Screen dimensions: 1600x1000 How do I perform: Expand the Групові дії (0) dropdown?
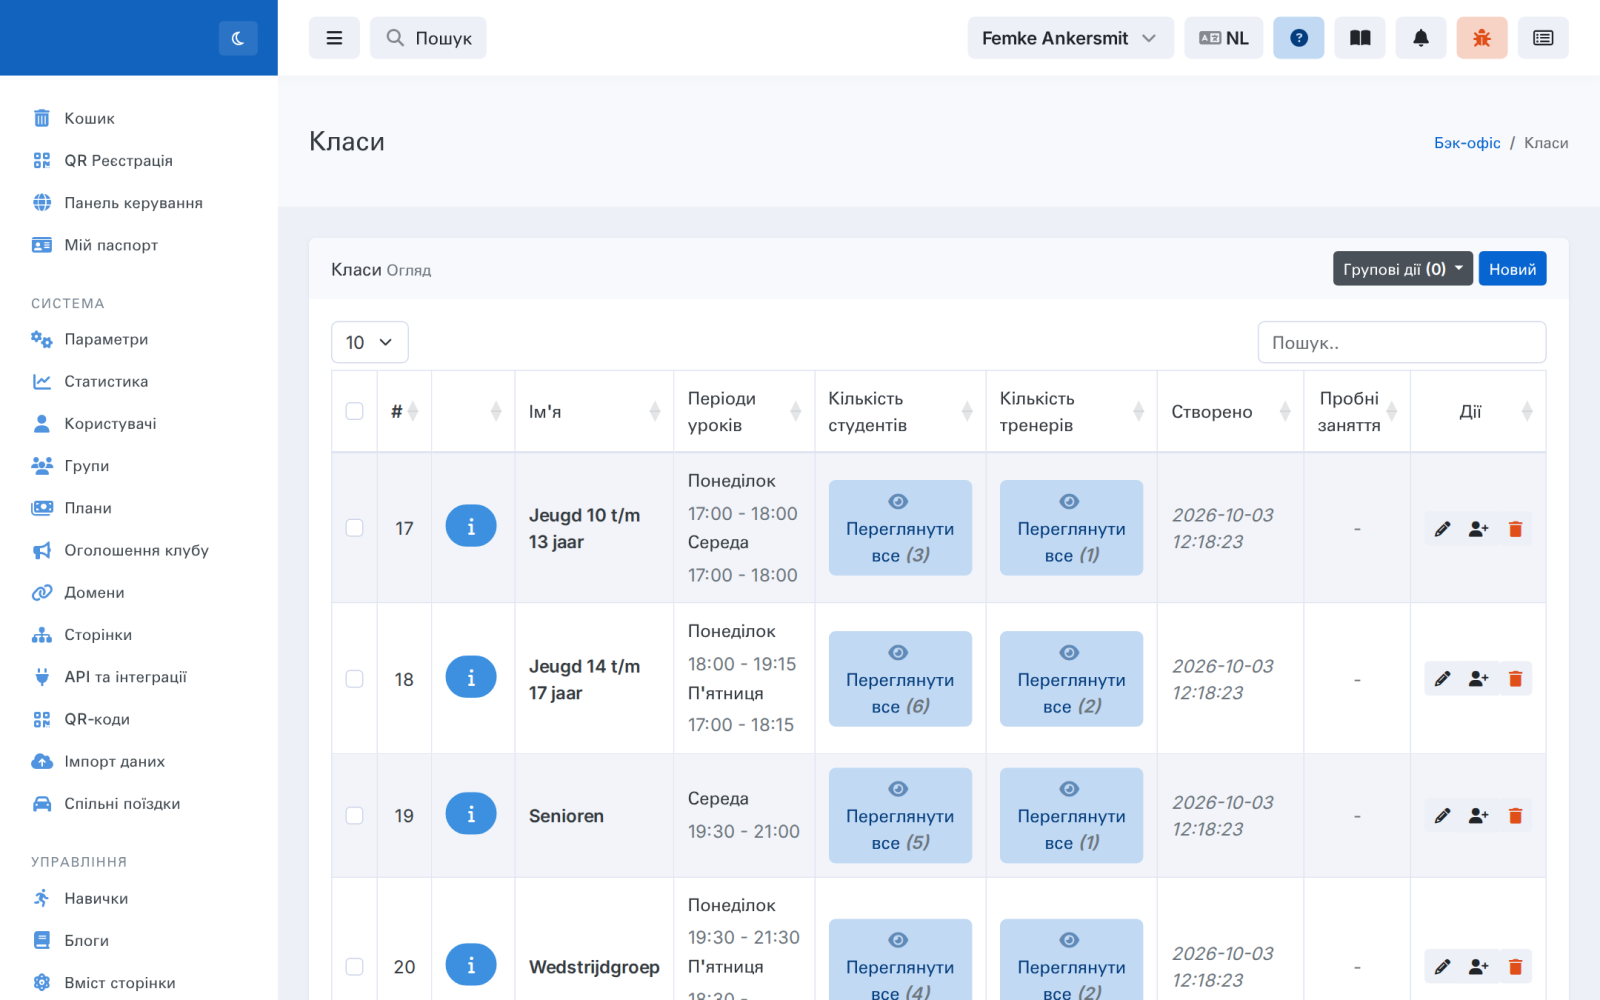click(x=1402, y=269)
